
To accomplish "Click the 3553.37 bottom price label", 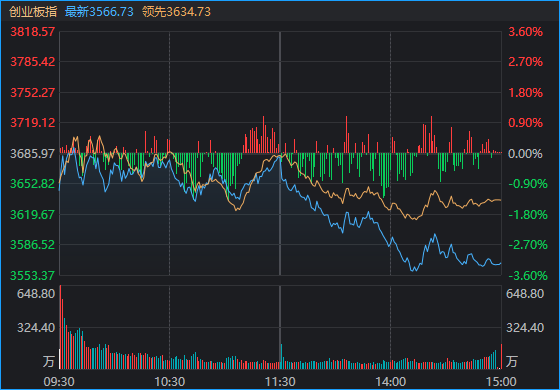I will coord(33,275).
